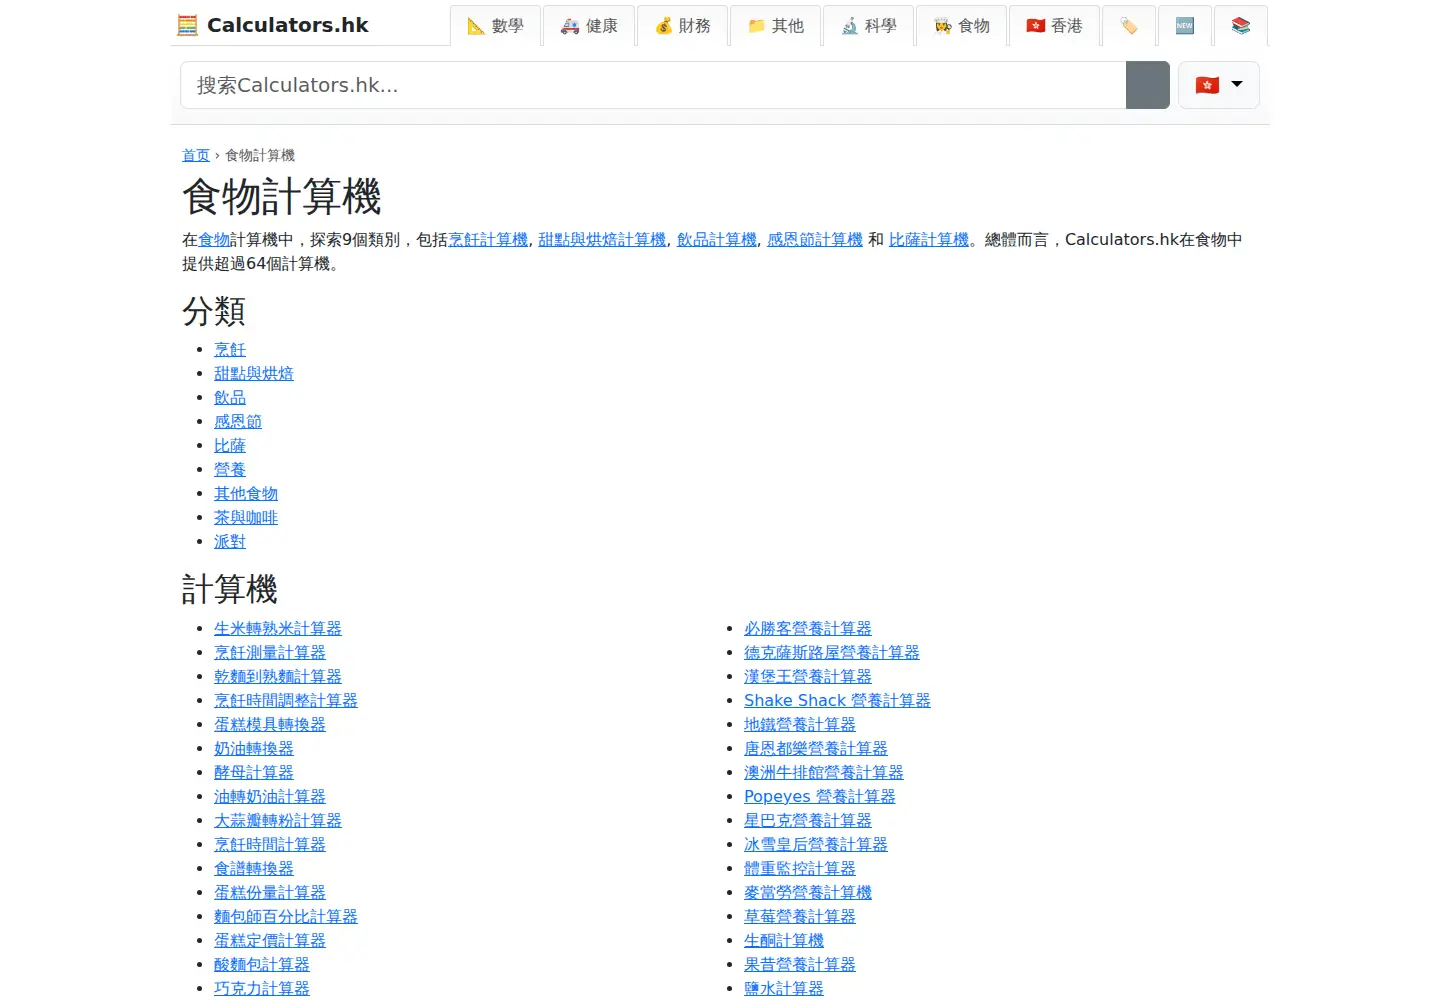Open the 食物 link in the intro paragraph
The height and width of the screenshot is (1000, 1440).
pos(214,240)
